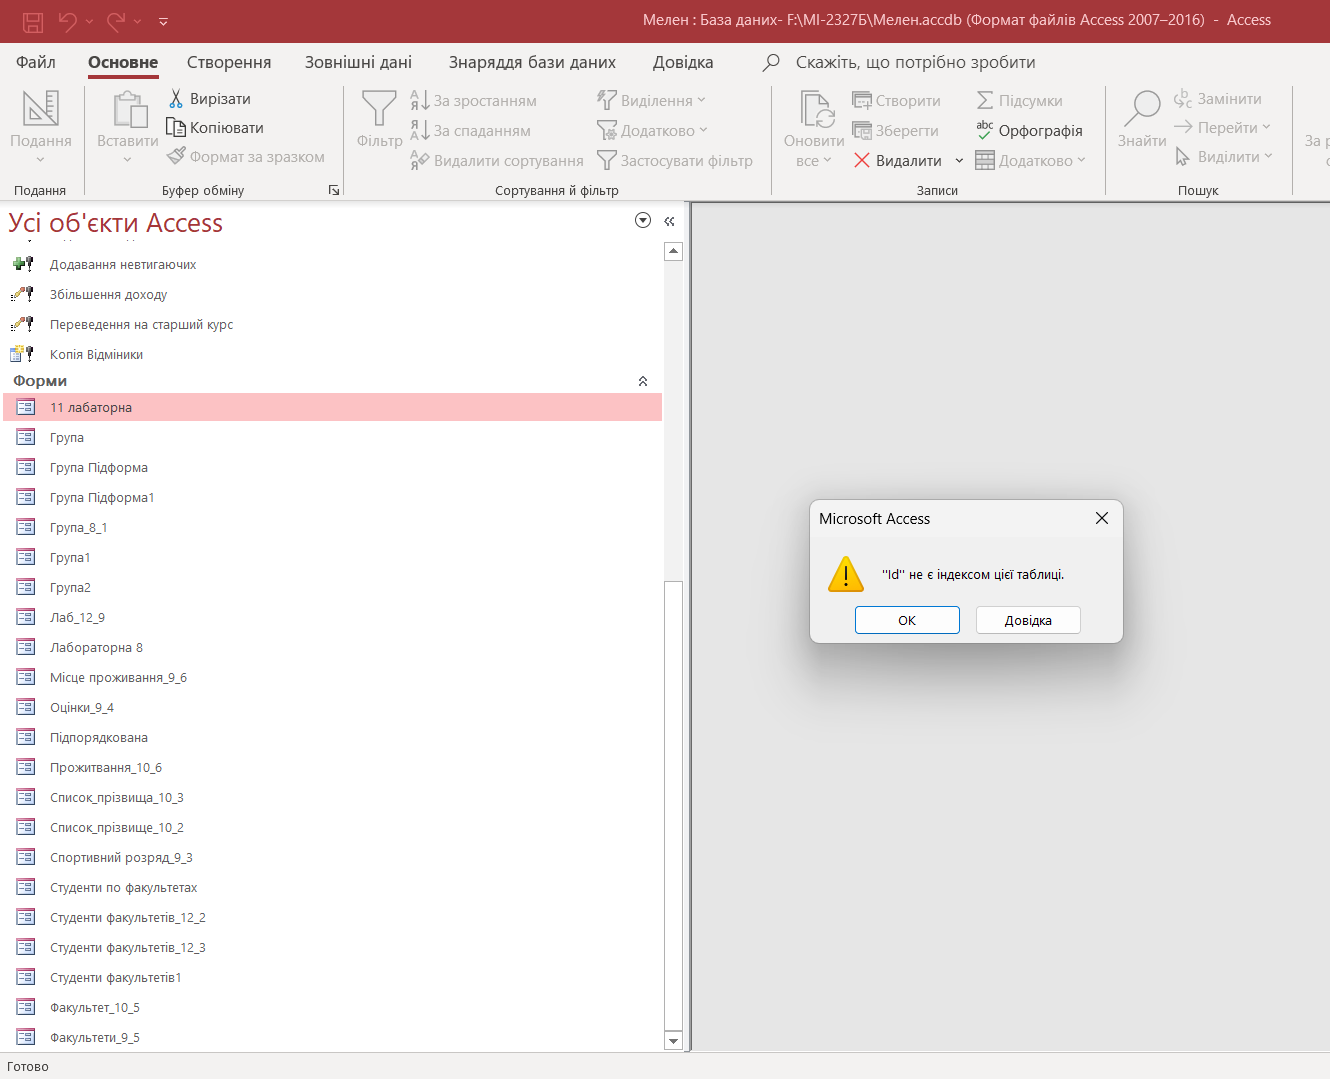Click the Формат за зразком brush icon
Screen dimensions: 1330x1079
pos(176,156)
